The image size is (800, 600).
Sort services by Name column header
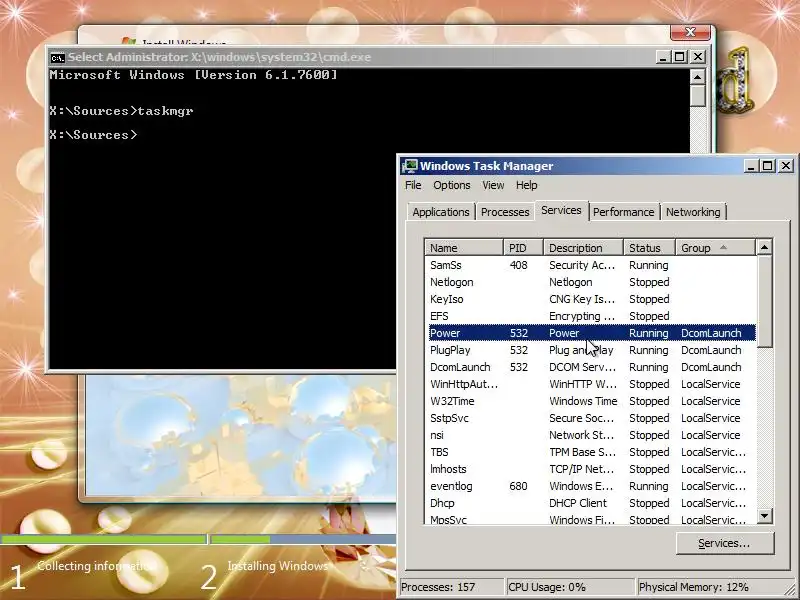pyautogui.click(x=464, y=248)
